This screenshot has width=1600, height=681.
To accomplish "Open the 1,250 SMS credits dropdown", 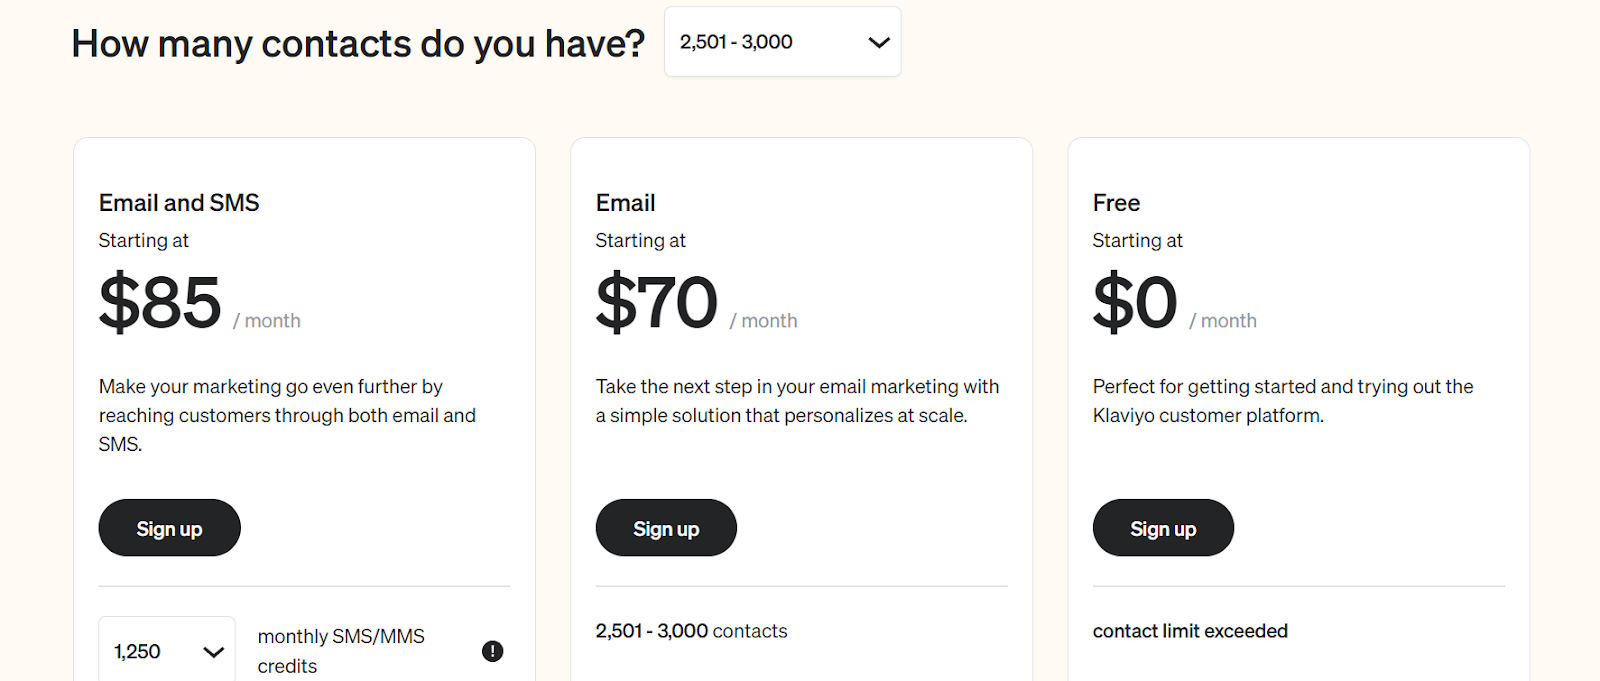I will point(167,651).
